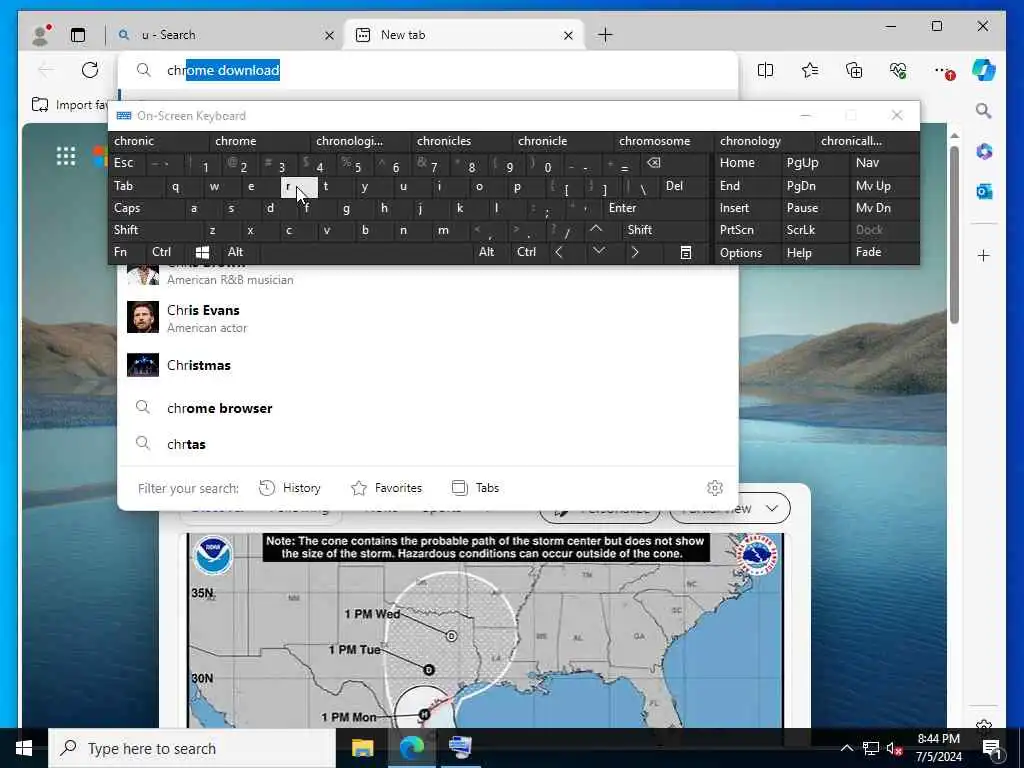Open Collections icon in toolbar
This screenshot has height=768, width=1024.
pos(854,70)
